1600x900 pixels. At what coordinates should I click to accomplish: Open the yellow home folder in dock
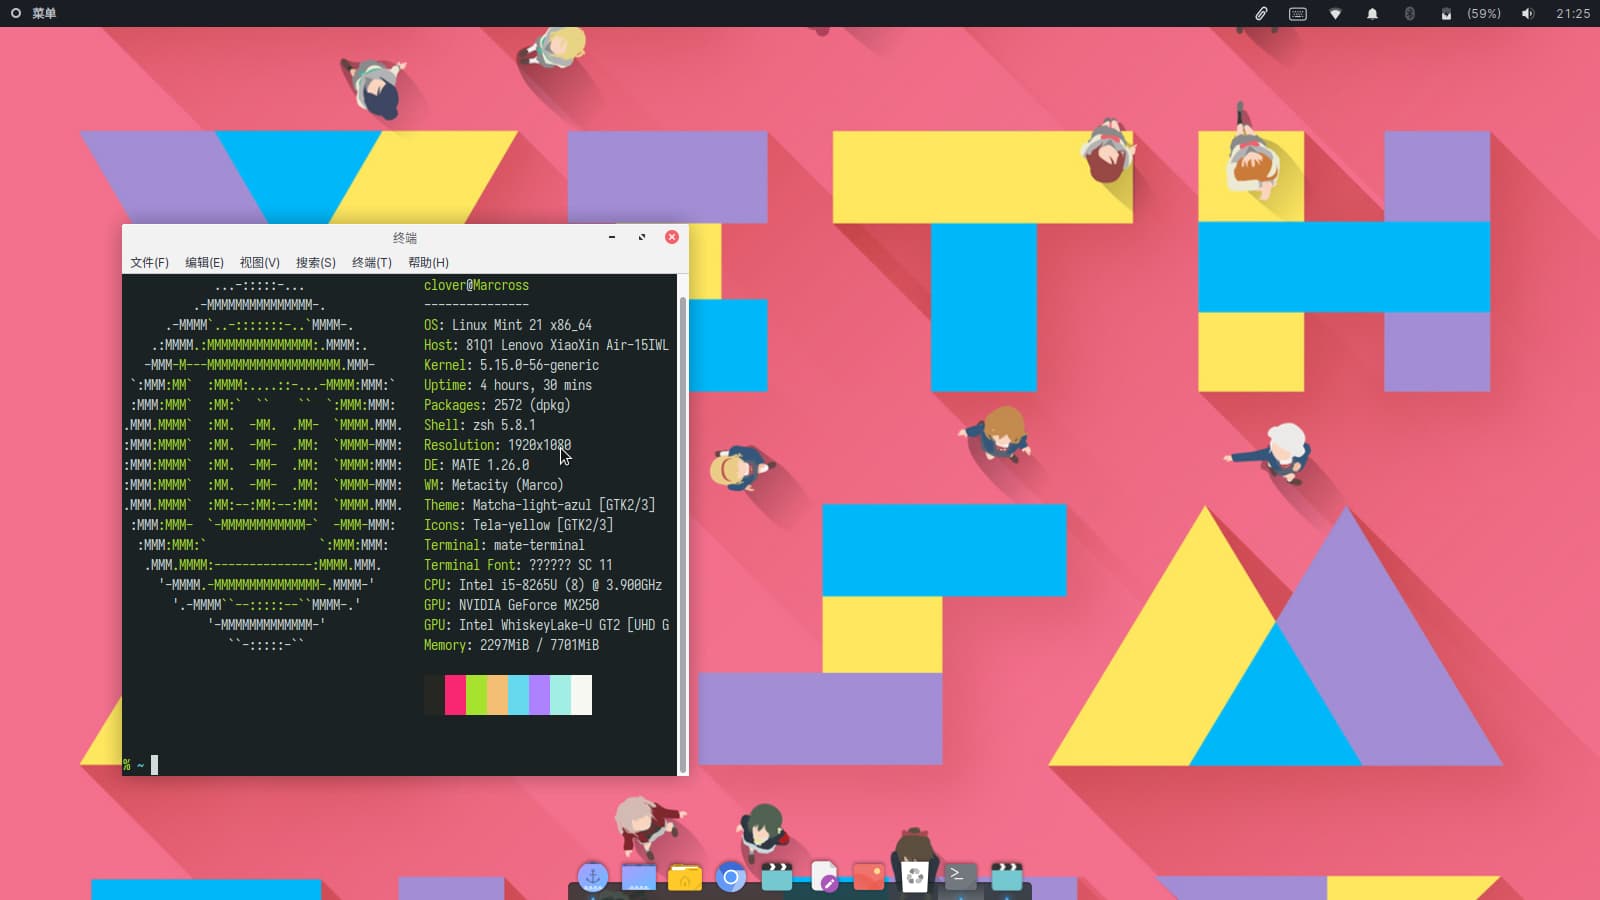coord(685,878)
